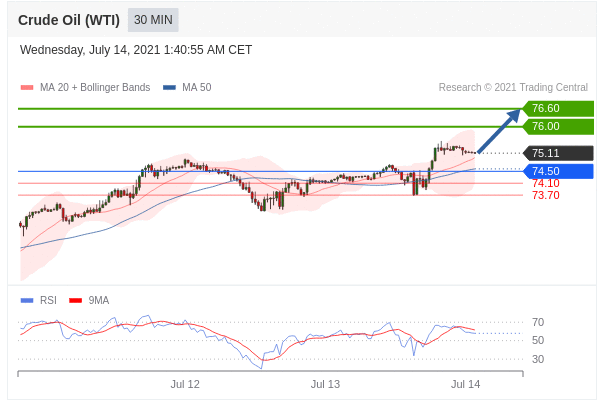Click the Jul 13 date axis label

325,384
